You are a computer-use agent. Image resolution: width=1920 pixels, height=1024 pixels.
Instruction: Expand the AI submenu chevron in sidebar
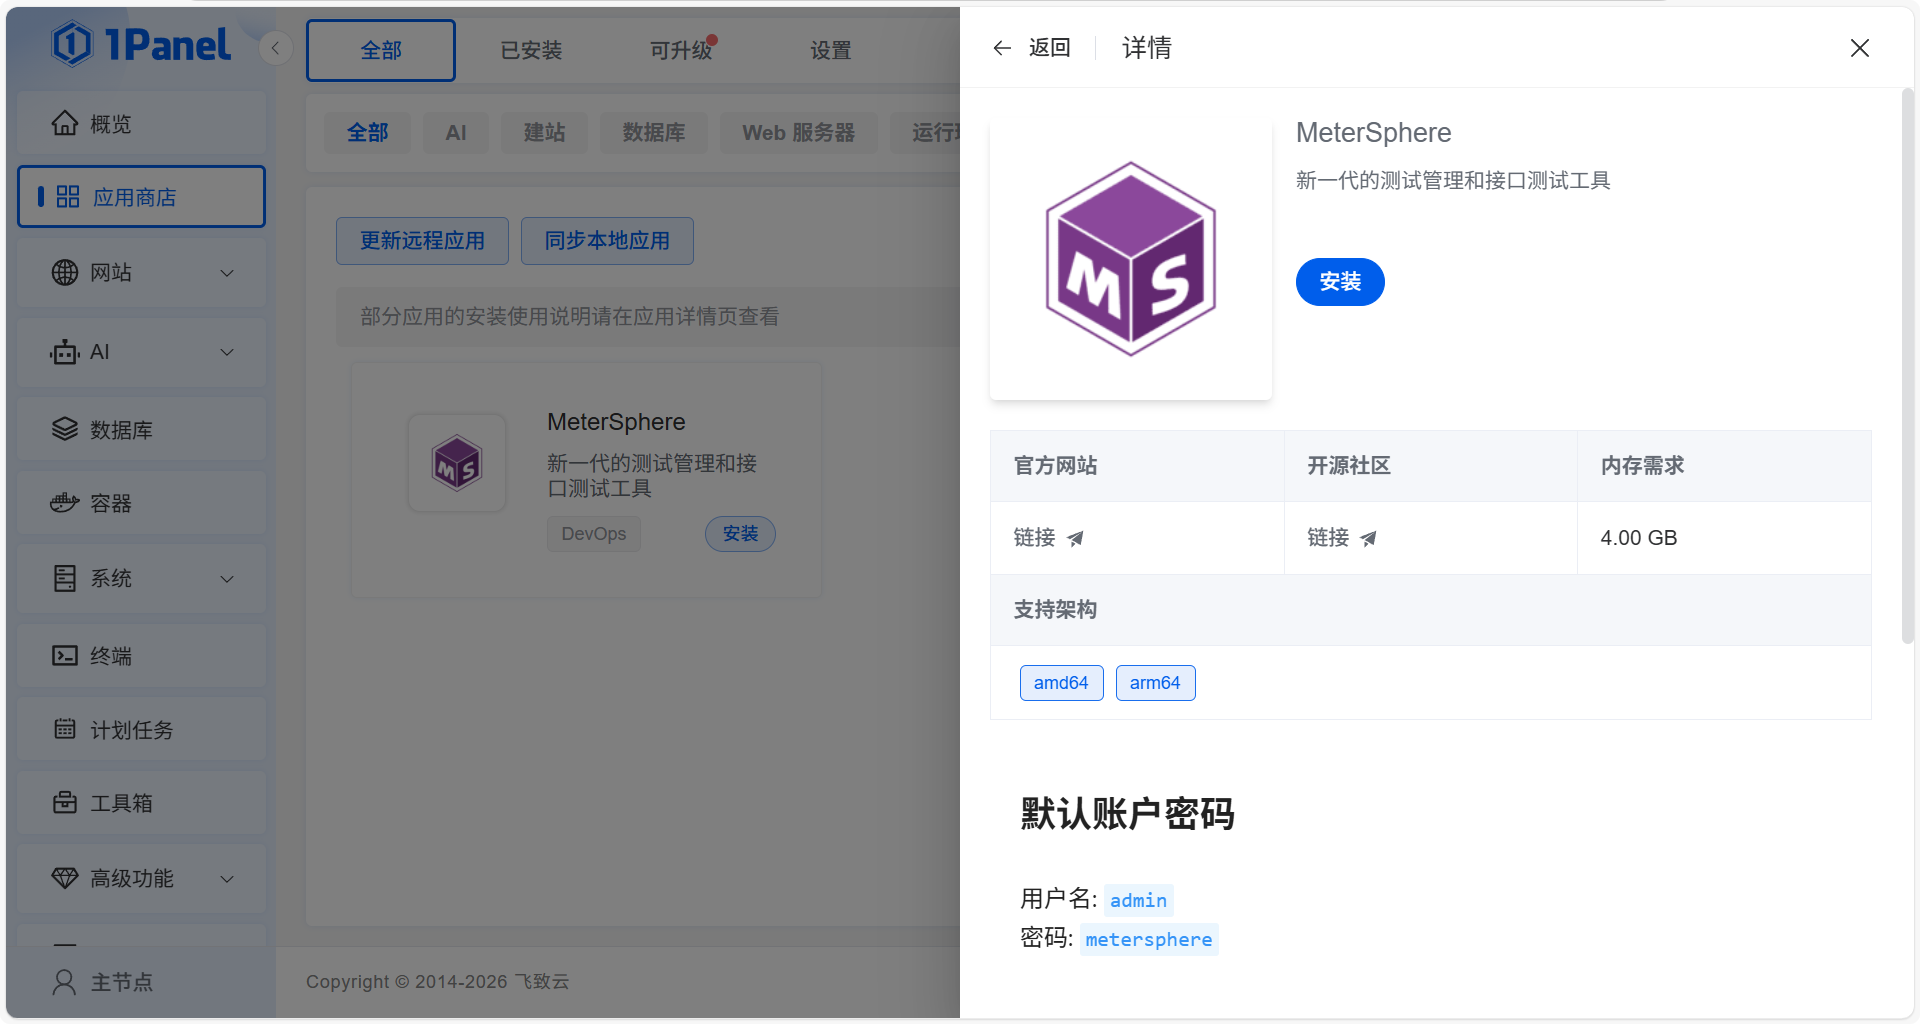click(x=227, y=352)
